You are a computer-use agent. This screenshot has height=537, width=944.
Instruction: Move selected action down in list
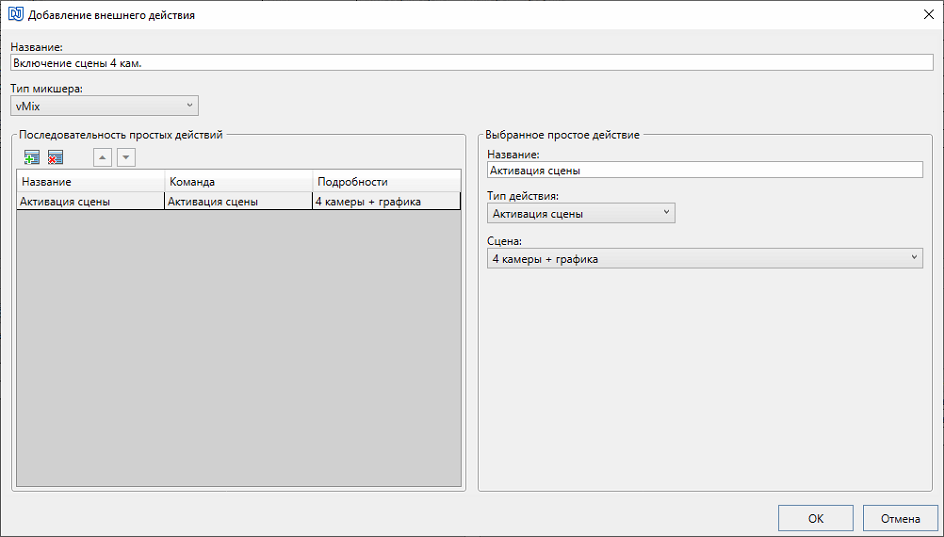[x=126, y=158]
